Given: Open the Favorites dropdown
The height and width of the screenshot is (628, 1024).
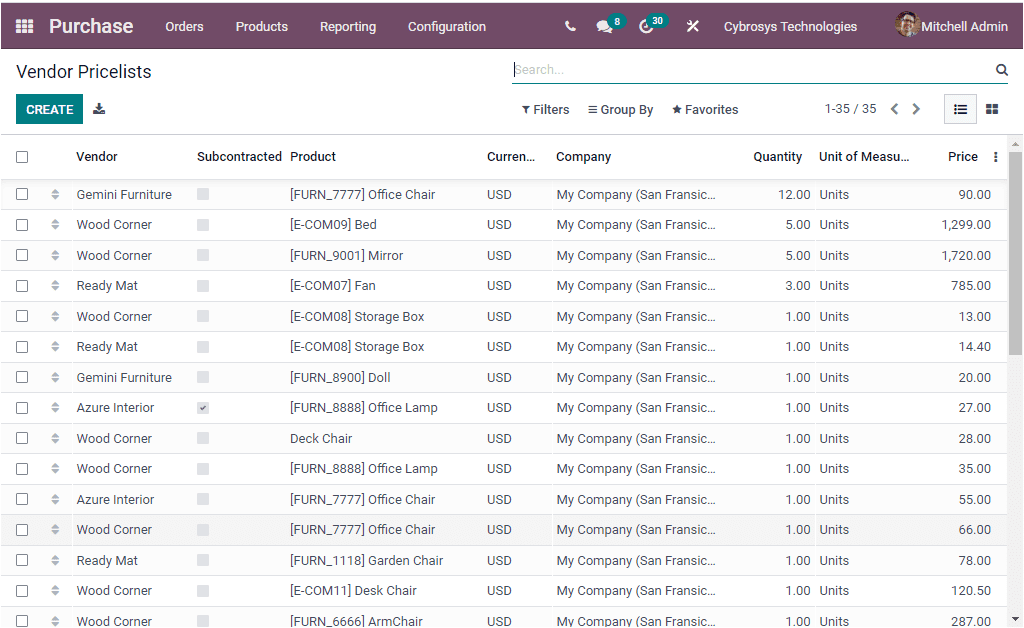Looking at the screenshot, I should point(704,109).
